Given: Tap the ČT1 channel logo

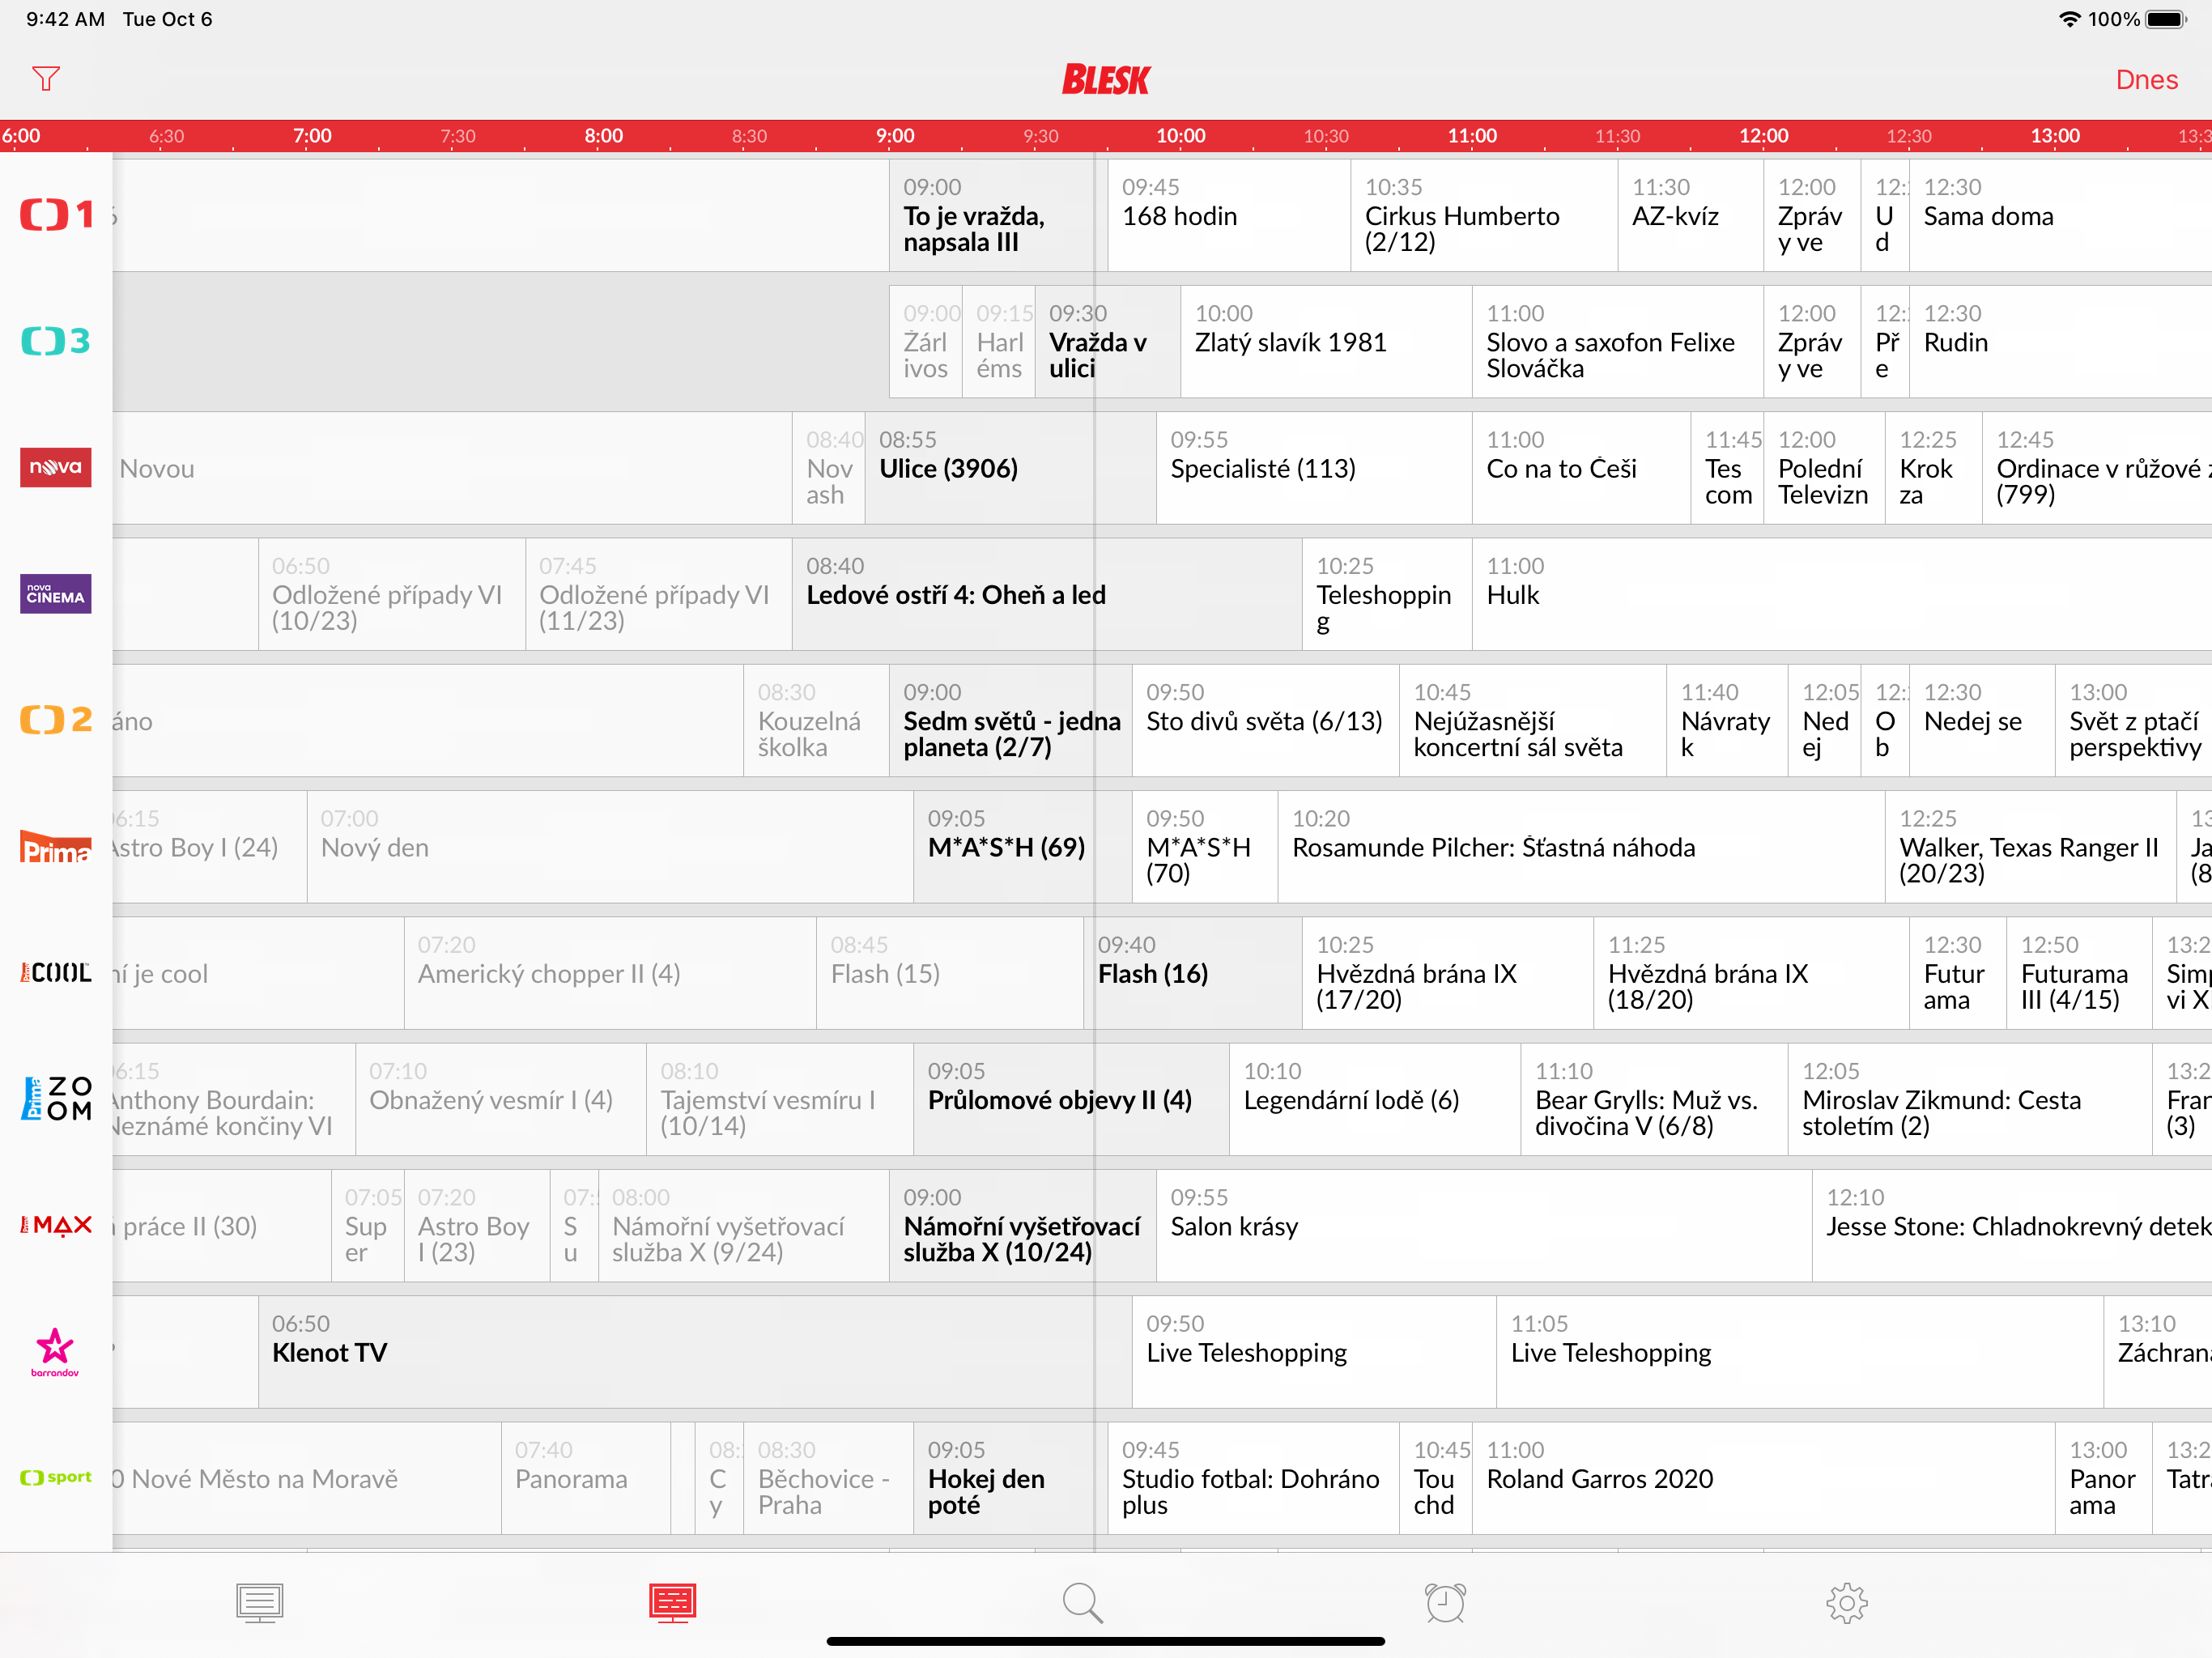Looking at the screenshot, I should point(56,215).
